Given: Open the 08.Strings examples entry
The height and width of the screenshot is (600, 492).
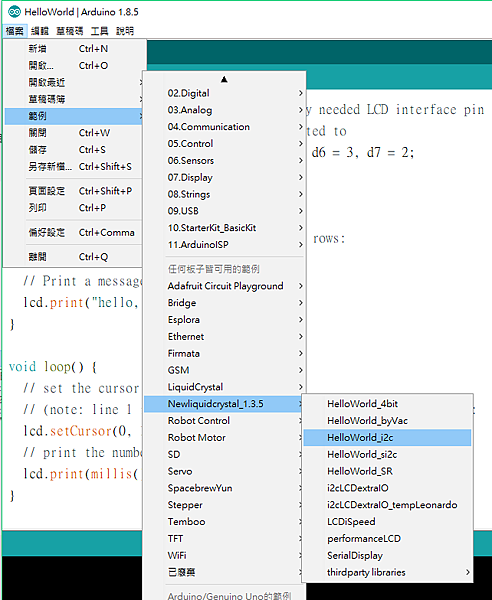Looking at the screenshot, I should click(x=225, y=194).
